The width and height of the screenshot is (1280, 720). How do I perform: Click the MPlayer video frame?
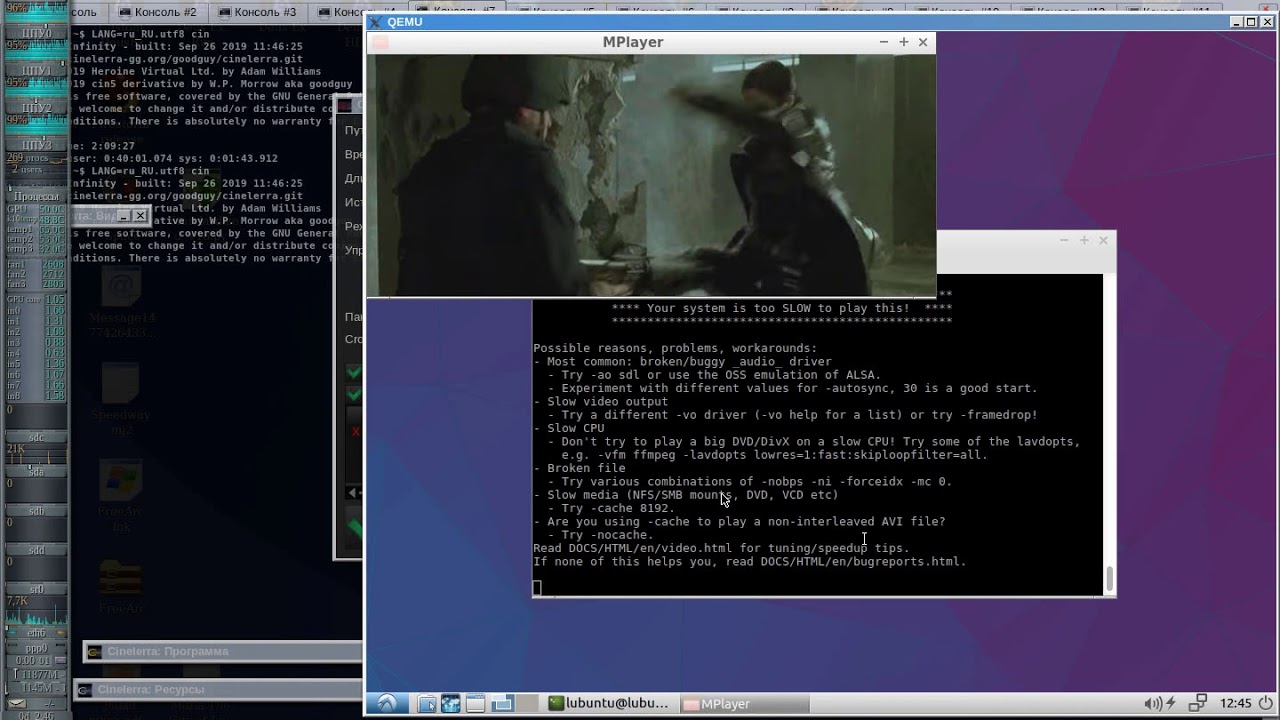pos(651,175)
